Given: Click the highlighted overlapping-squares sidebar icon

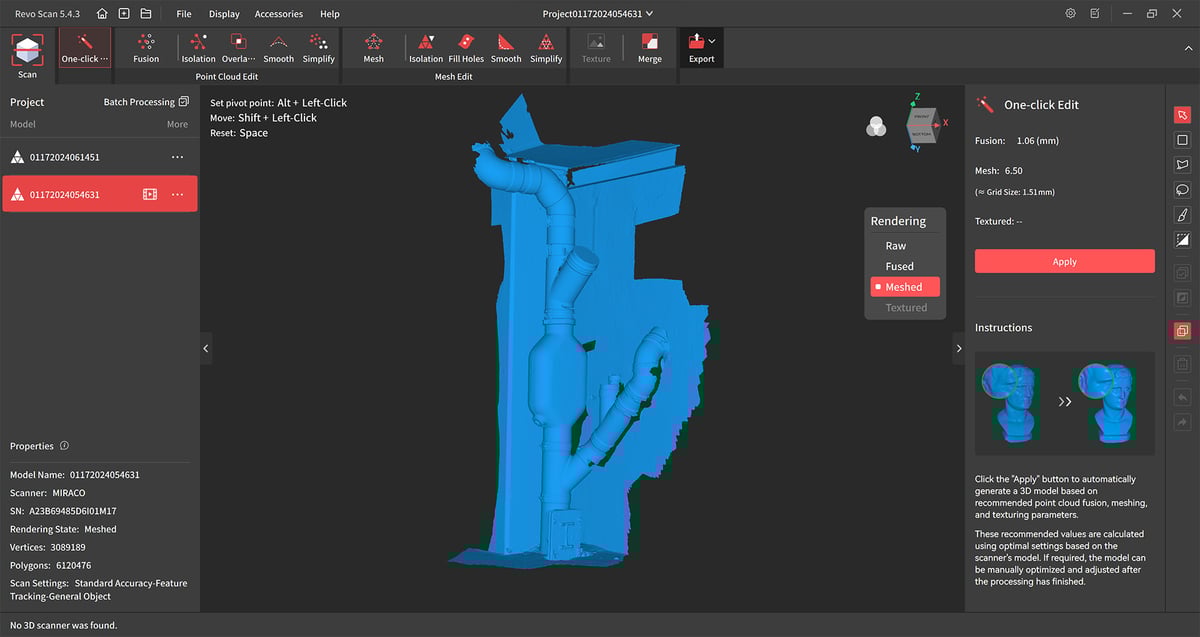Looking at the screenshot, I should [x=1182, y=331].
